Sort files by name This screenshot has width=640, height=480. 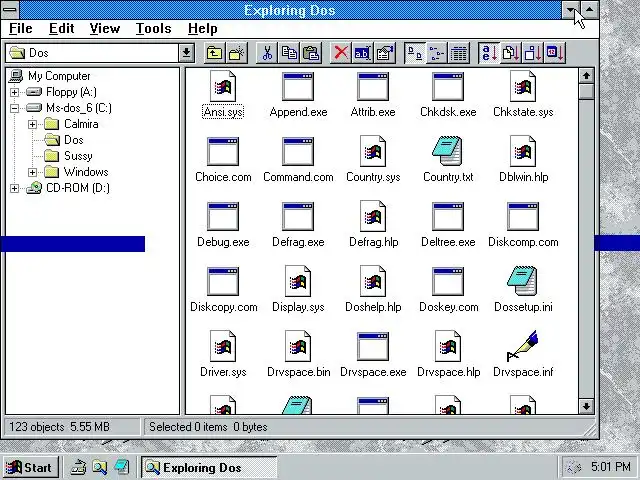click(x=489, y=53)
